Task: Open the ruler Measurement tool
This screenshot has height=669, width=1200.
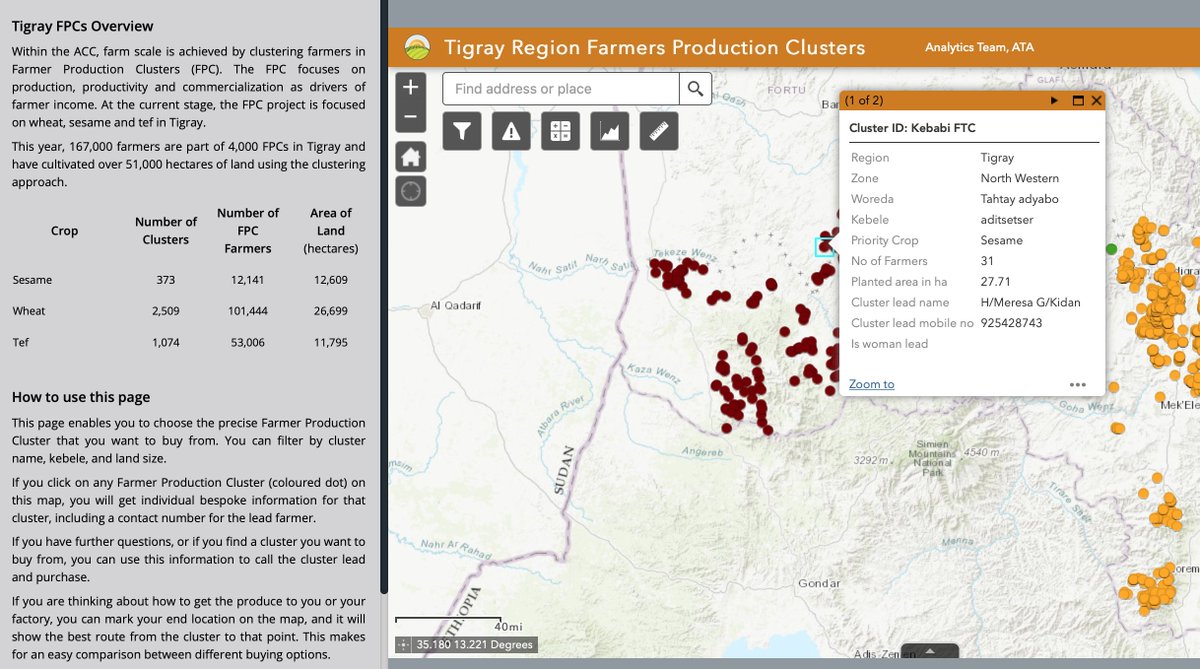Action: point(658,131)
